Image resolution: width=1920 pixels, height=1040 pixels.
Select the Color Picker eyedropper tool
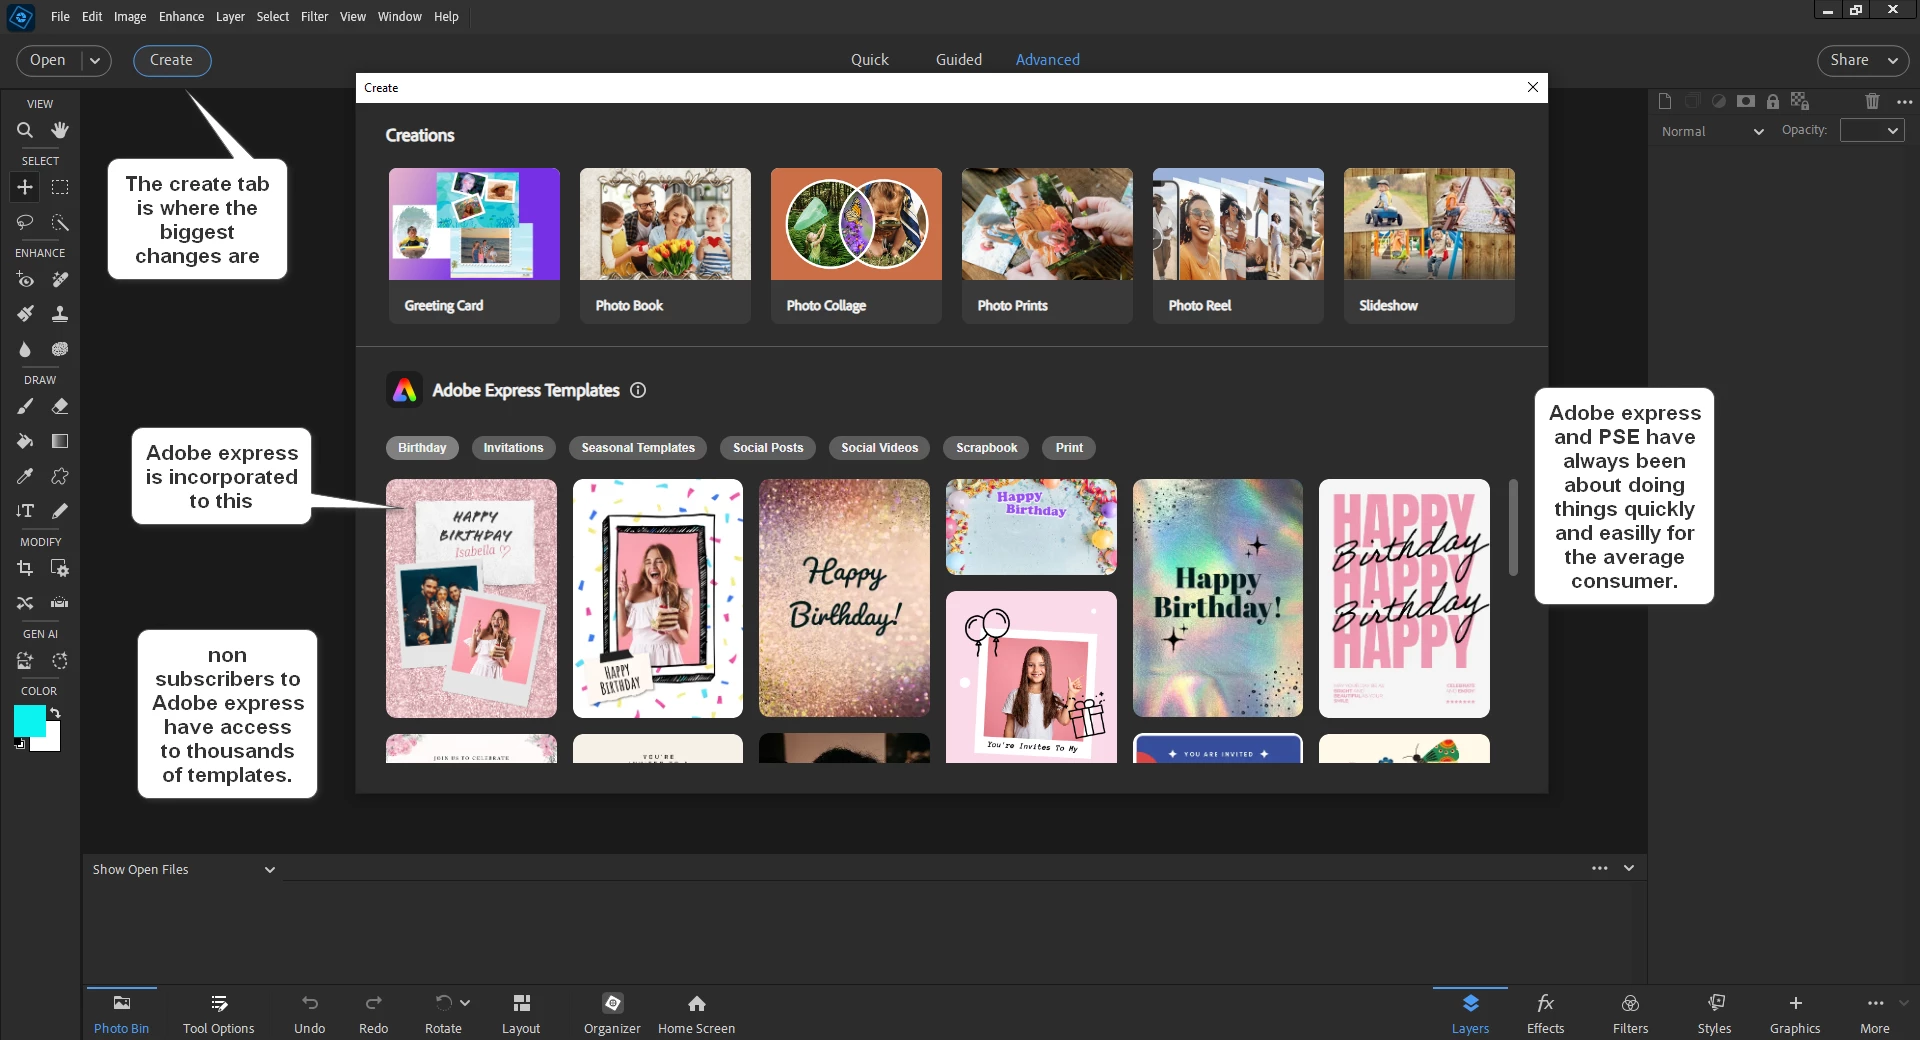pos(25,476)
